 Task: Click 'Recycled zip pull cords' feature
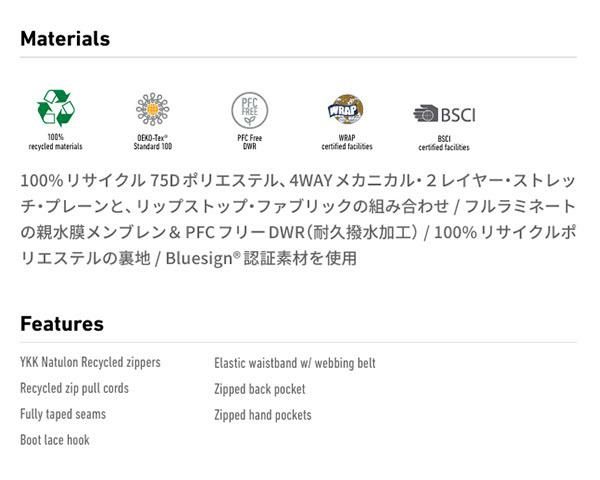pyautogui.click(x=74, y=389)
